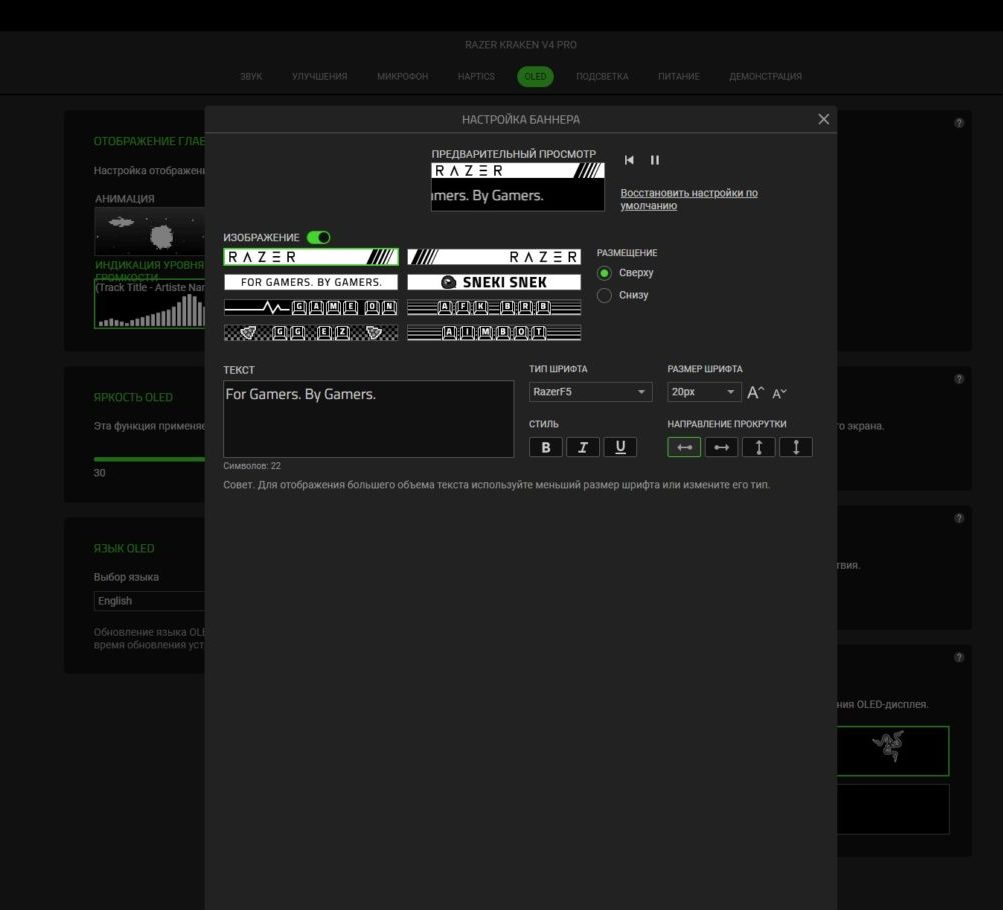
Task: Pick the GAME ON banner image
Action: click(x=311, y=308)
